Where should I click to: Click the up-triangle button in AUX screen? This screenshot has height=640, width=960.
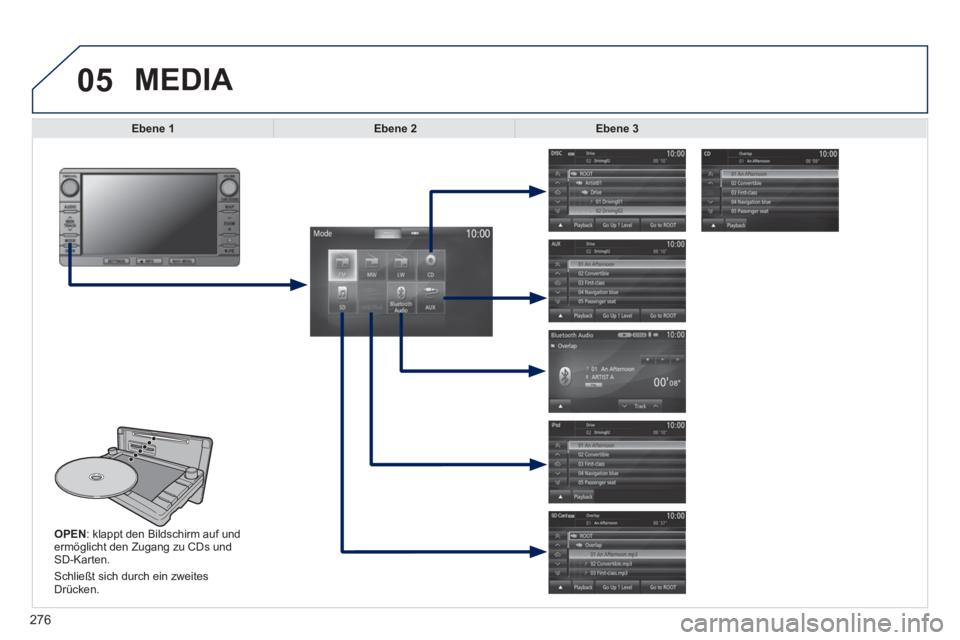tap(560, 315)
